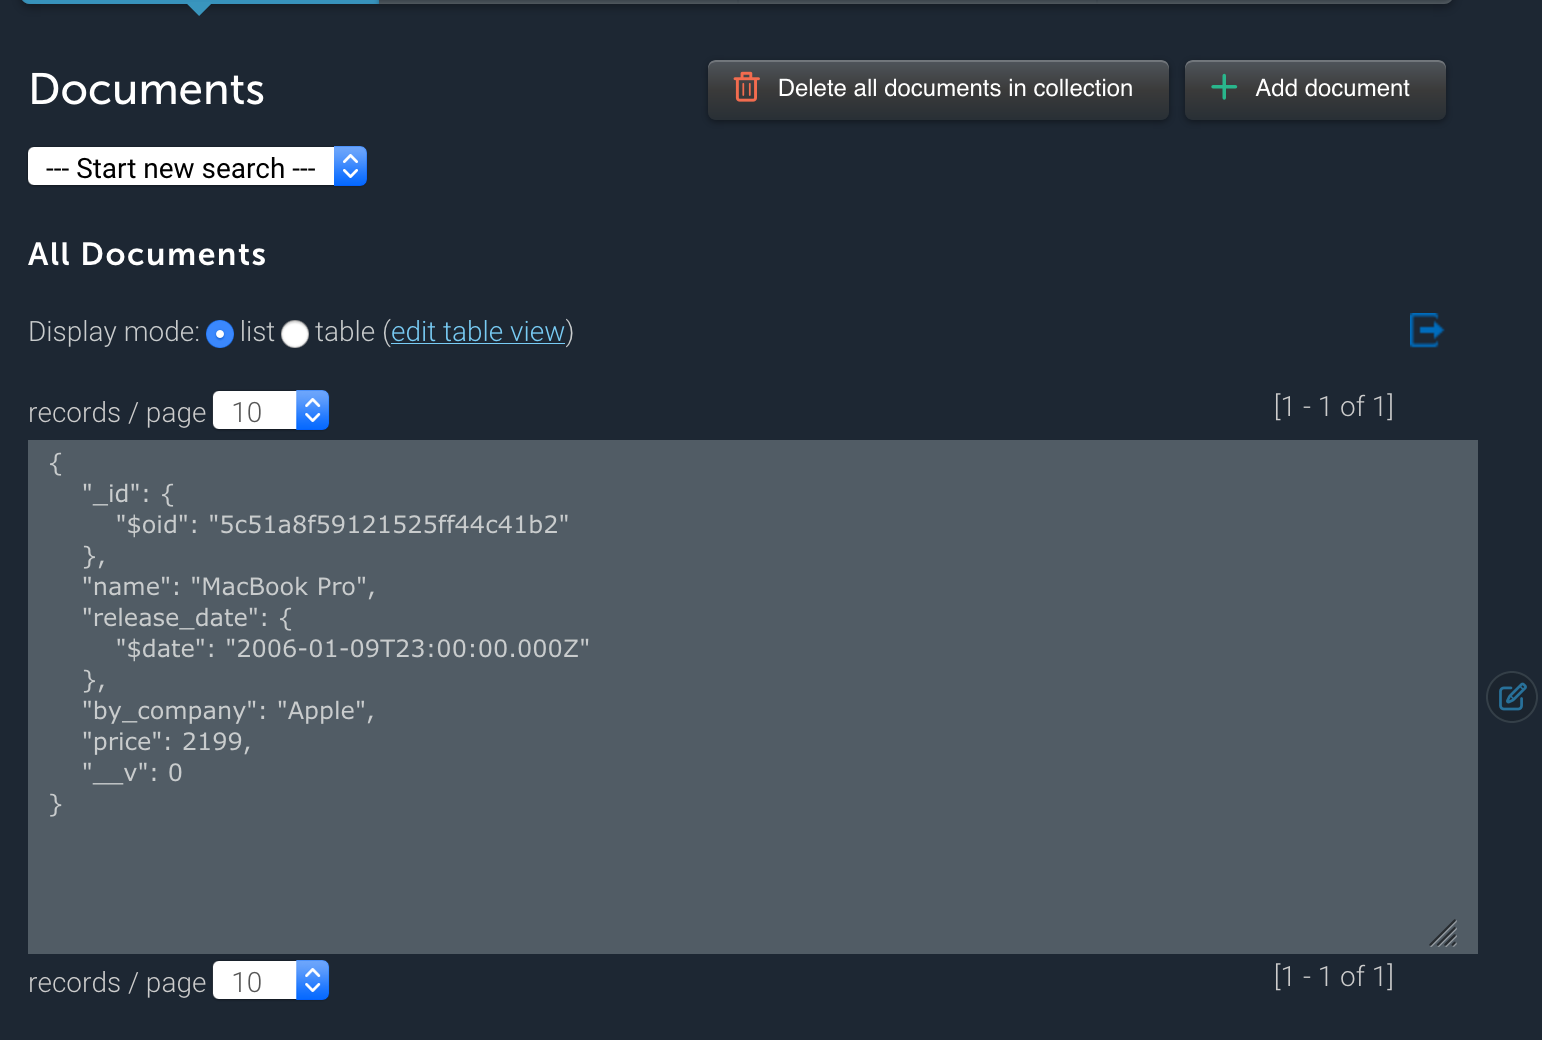Select table display mode
Image resolution: width=1542 pixels, height=1040 pixels.
coord(295,333)
